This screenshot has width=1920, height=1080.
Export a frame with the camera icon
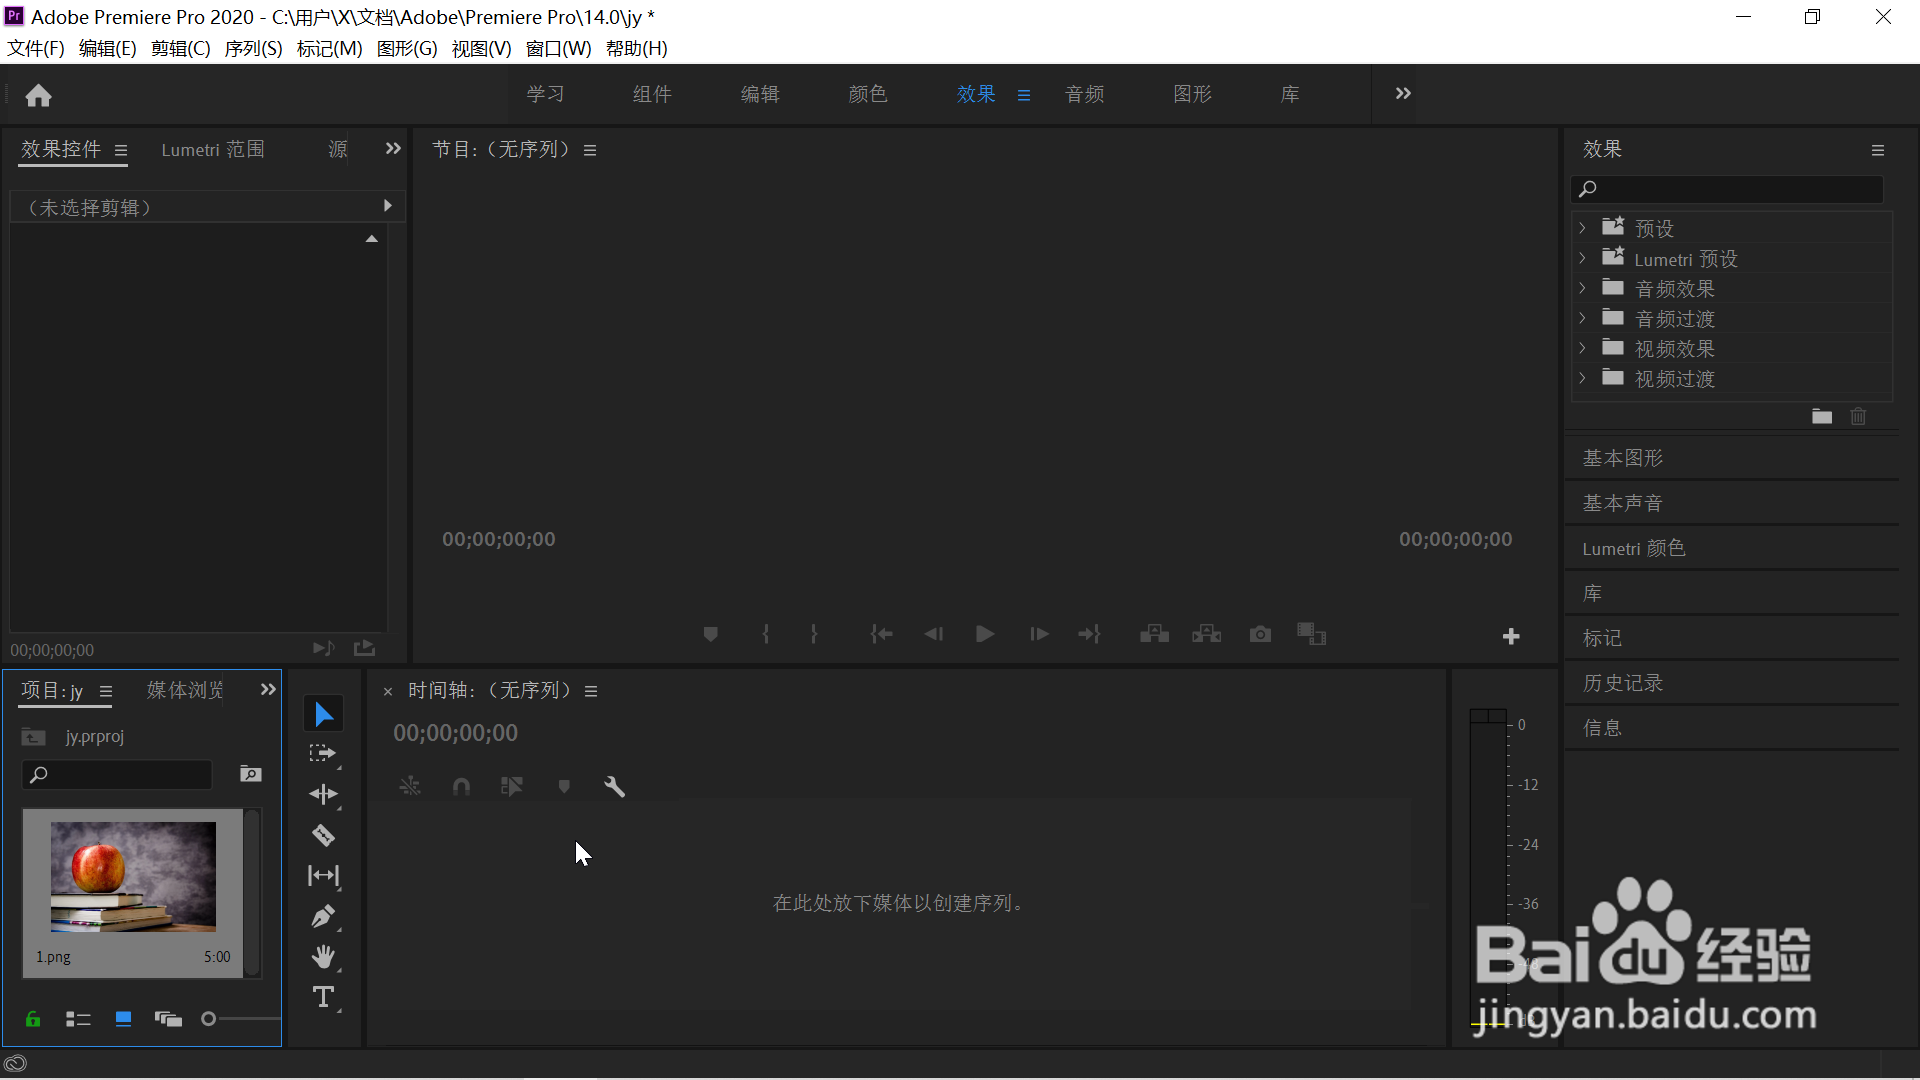(1259, 633)
